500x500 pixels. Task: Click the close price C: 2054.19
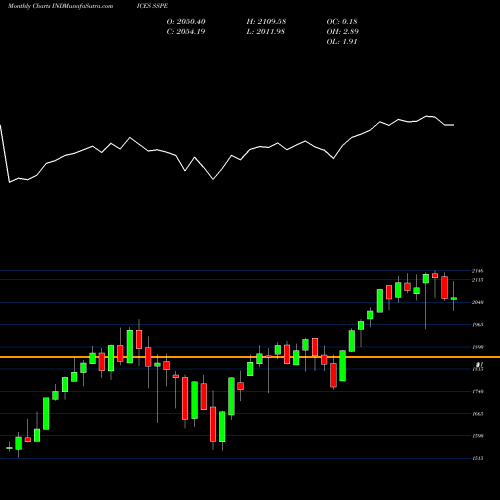click(186, 32)
